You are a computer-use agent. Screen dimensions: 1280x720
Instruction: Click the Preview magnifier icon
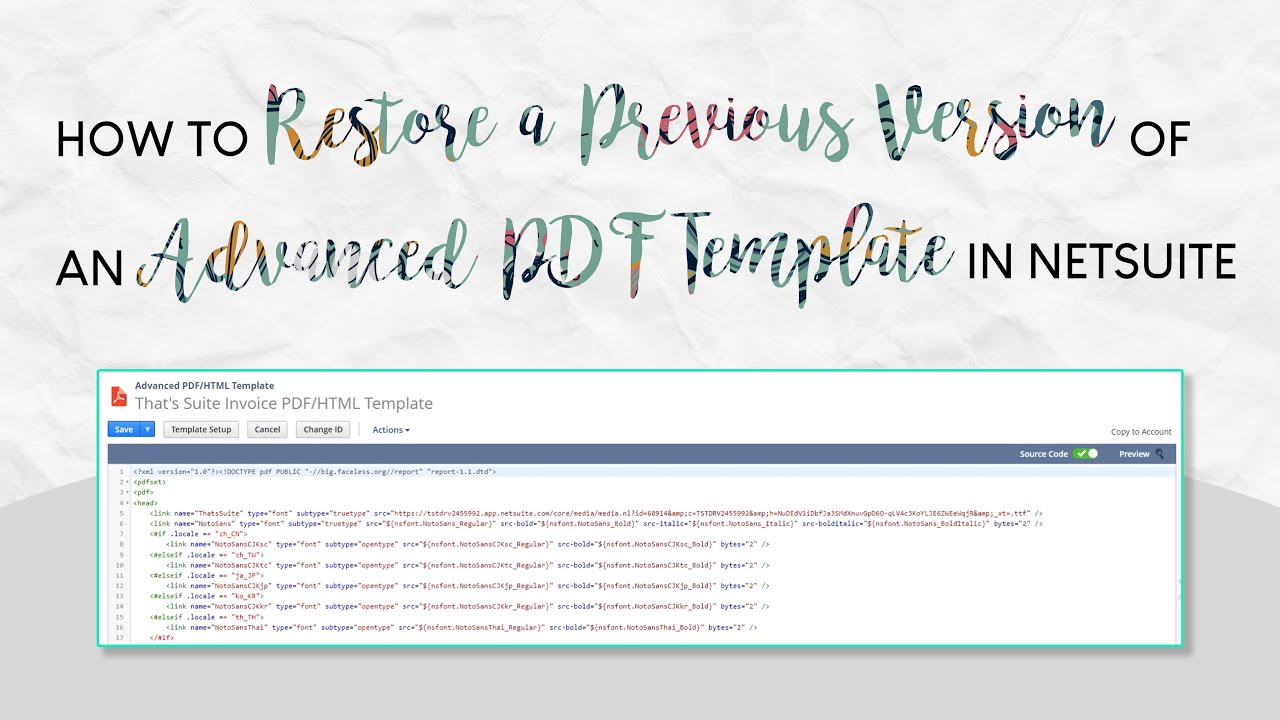[1160, 454]
